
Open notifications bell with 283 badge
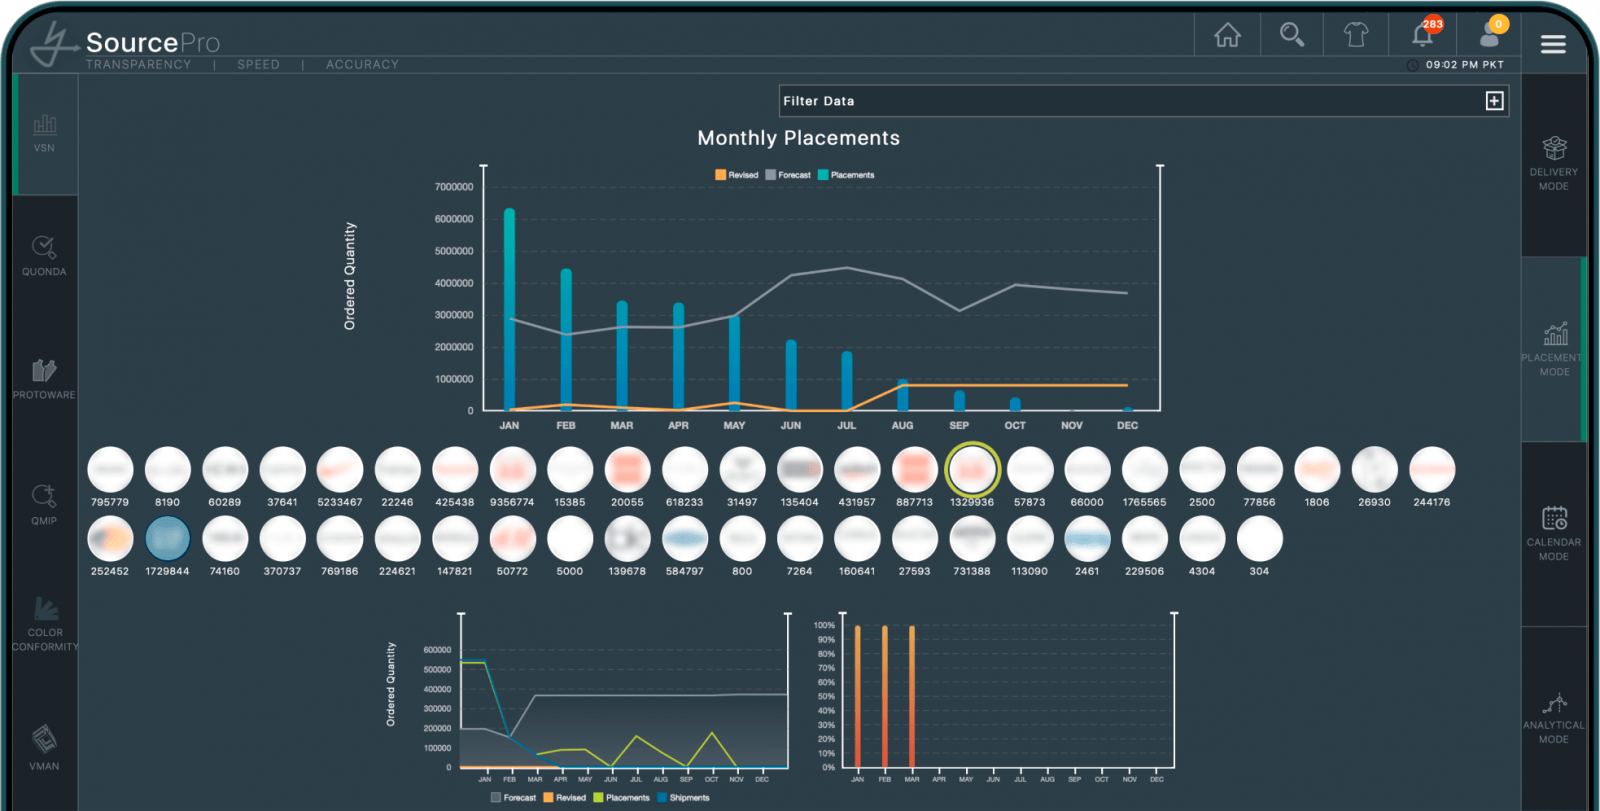coord(1422,35)
